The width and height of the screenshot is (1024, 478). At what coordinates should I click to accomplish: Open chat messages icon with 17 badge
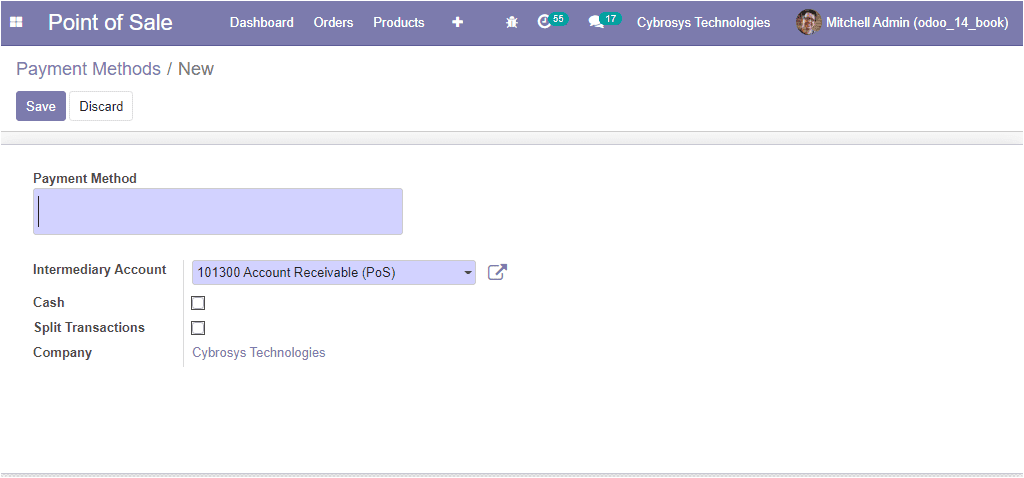point(604,21)
